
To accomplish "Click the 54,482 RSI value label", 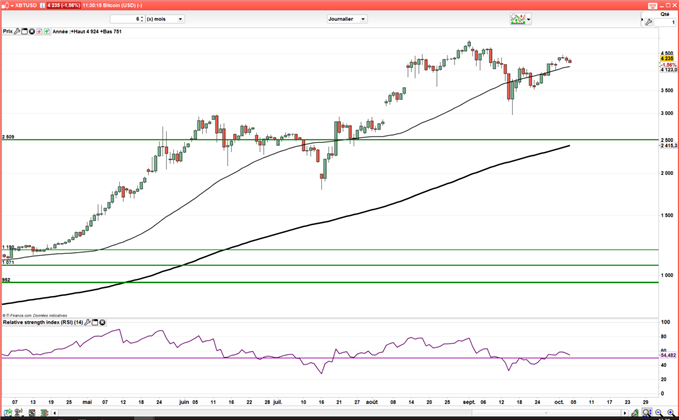I will pos(668,355).
